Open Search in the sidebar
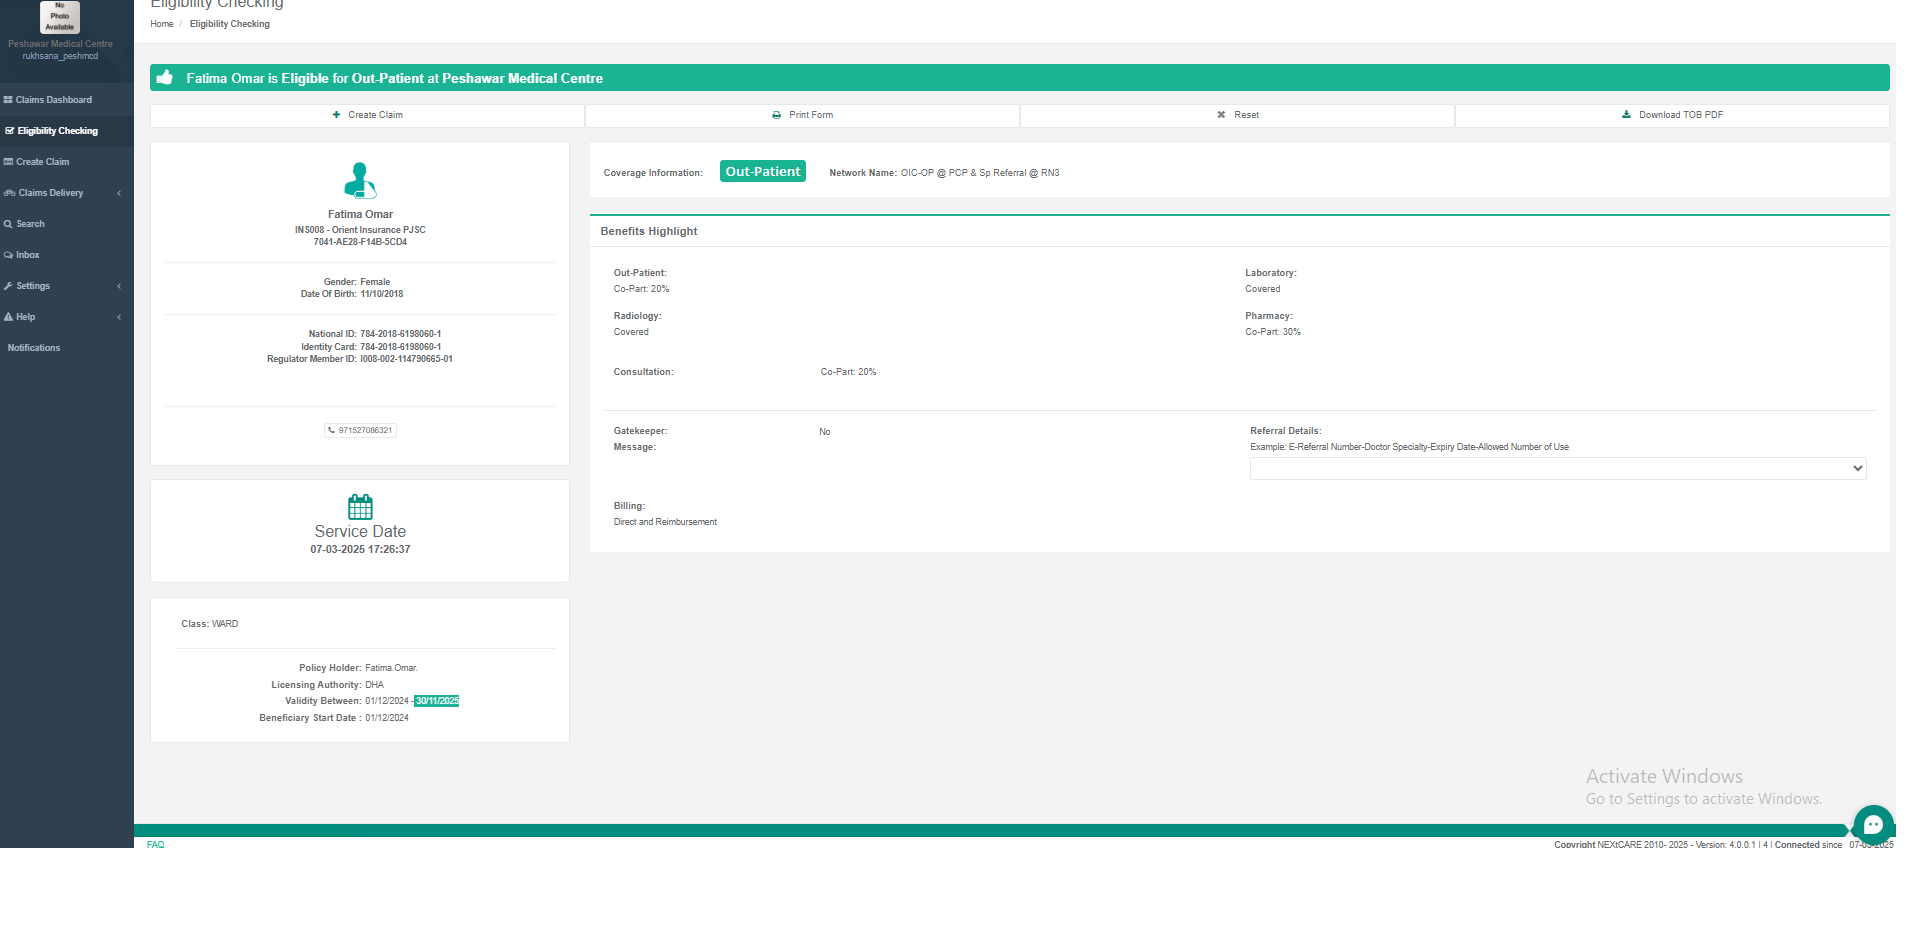This screenshot has width=1914, height=928. click(x=30, y=224)
